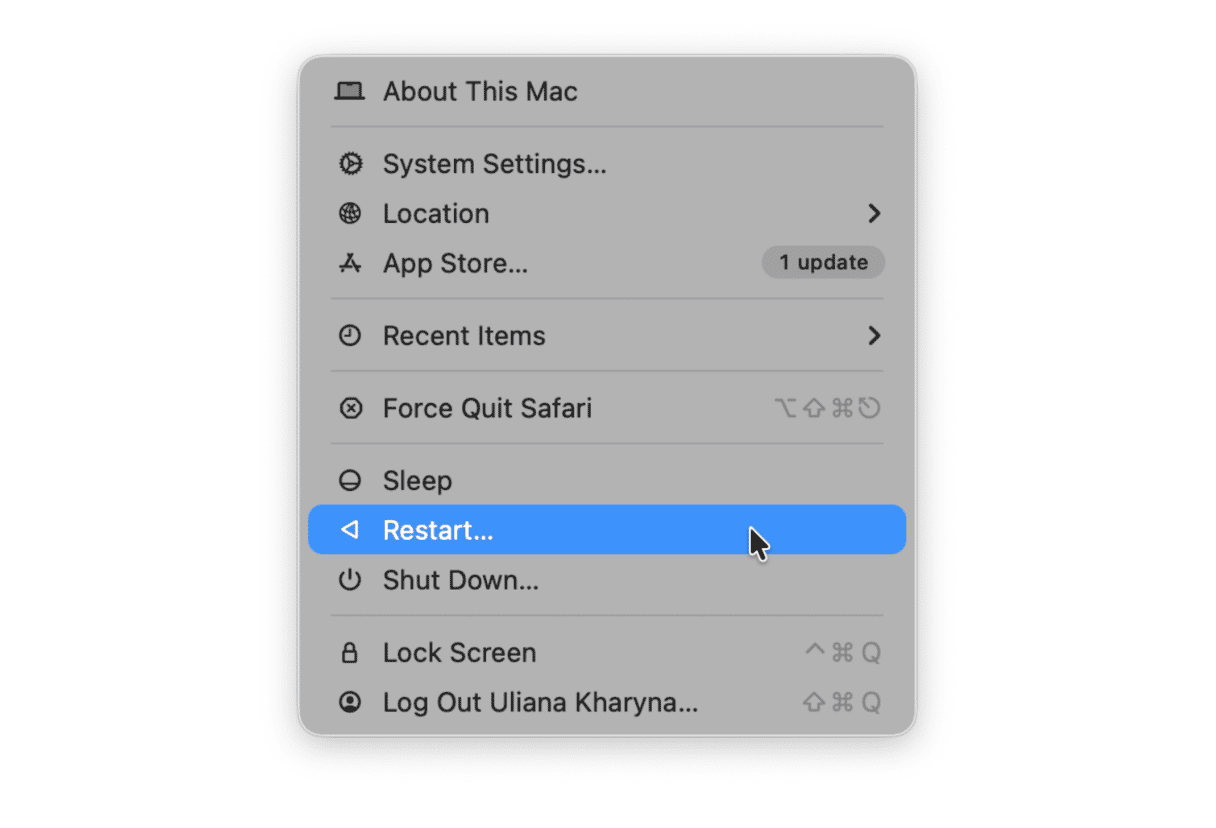This screenshot has width=1216, height=828.
Task: Click the power symbol beside Shut Down
Action: pos(350,580)
